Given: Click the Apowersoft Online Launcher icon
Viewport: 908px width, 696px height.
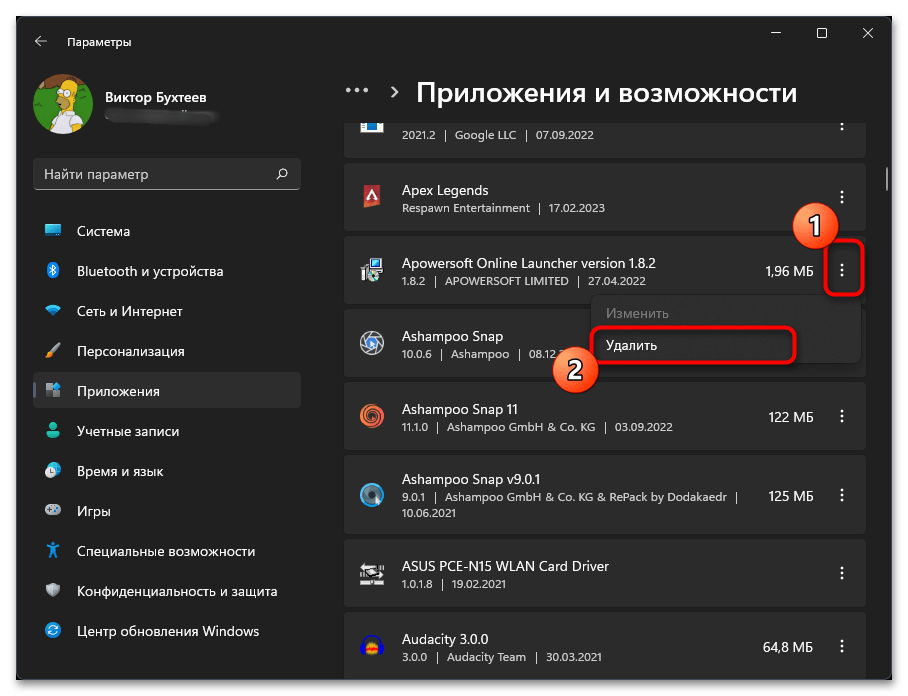Looking at the screenshot, I should point(372,270).
